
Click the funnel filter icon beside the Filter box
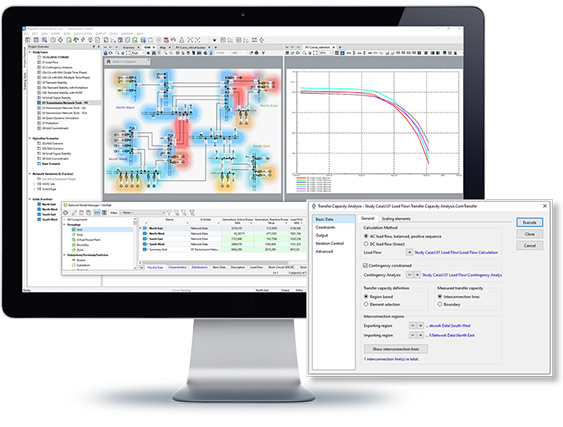(x=169, y=213)
